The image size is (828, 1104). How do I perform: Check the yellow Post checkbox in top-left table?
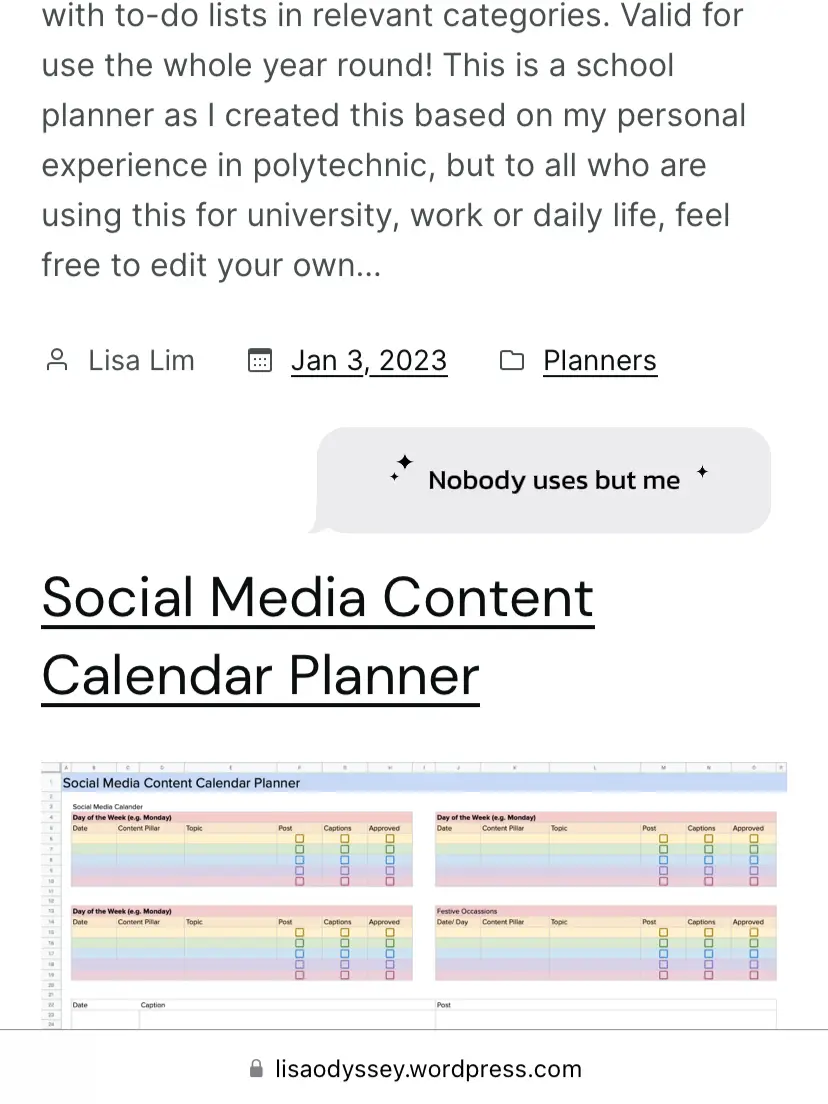coord(299,839)
